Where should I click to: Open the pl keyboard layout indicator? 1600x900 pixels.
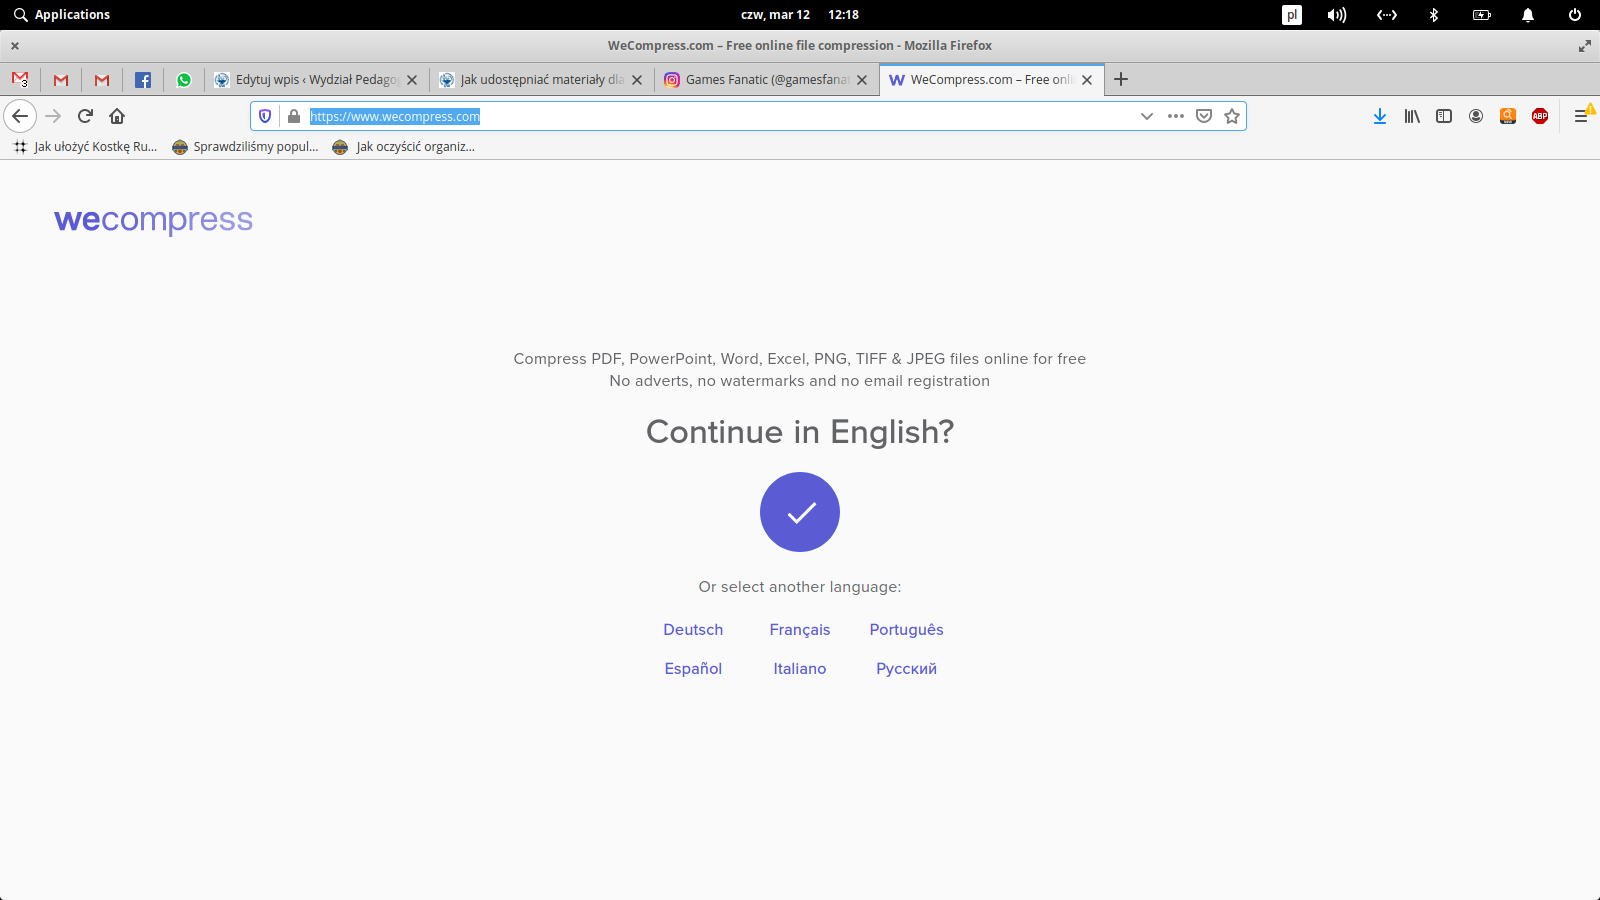pos(1292,15)
